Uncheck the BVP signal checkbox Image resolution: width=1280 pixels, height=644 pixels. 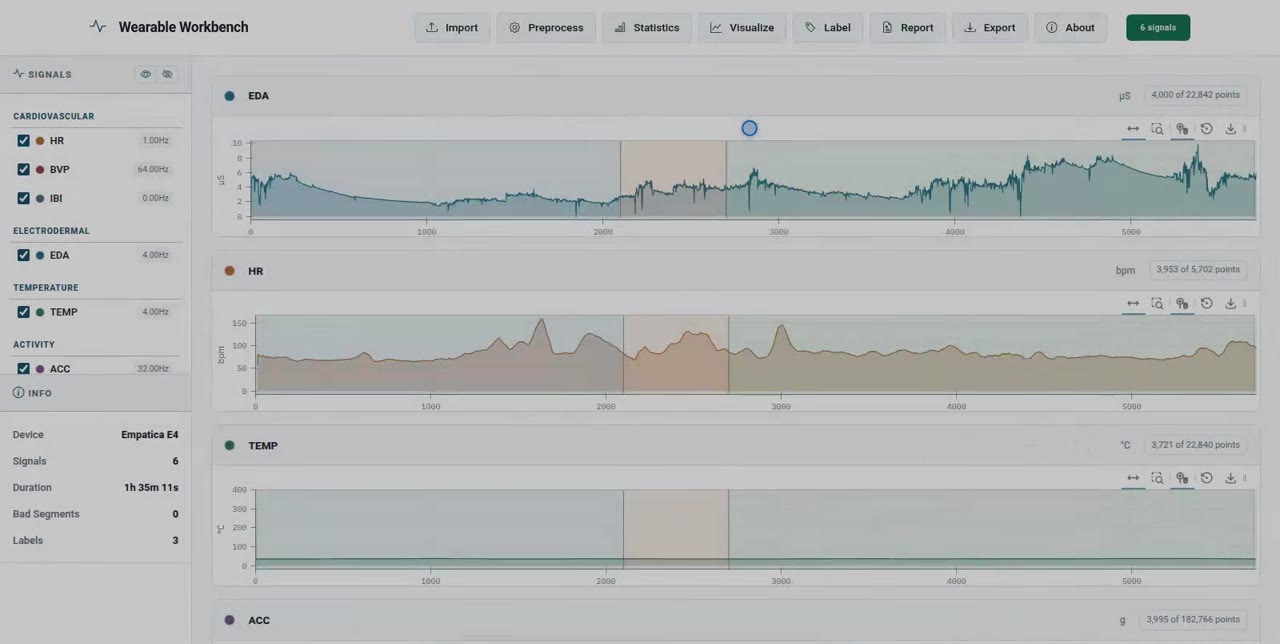coord(23,169)
